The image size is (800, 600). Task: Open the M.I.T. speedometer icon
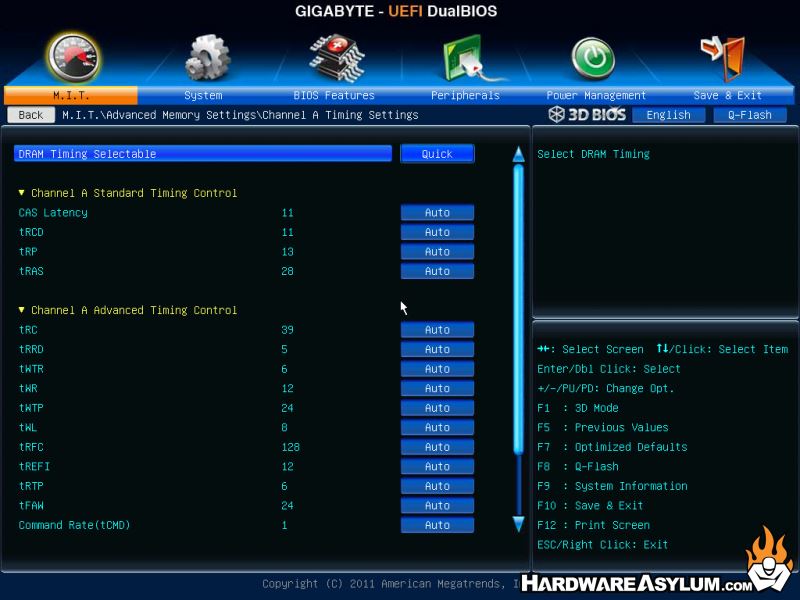(x=73, y=58)
